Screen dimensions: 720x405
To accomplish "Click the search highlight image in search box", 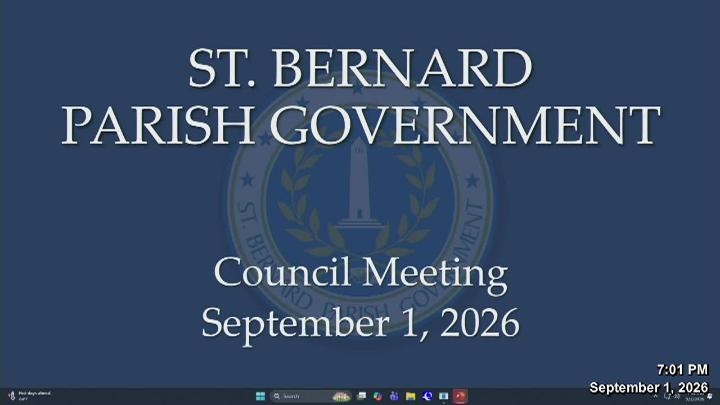I will click(341, 396).
